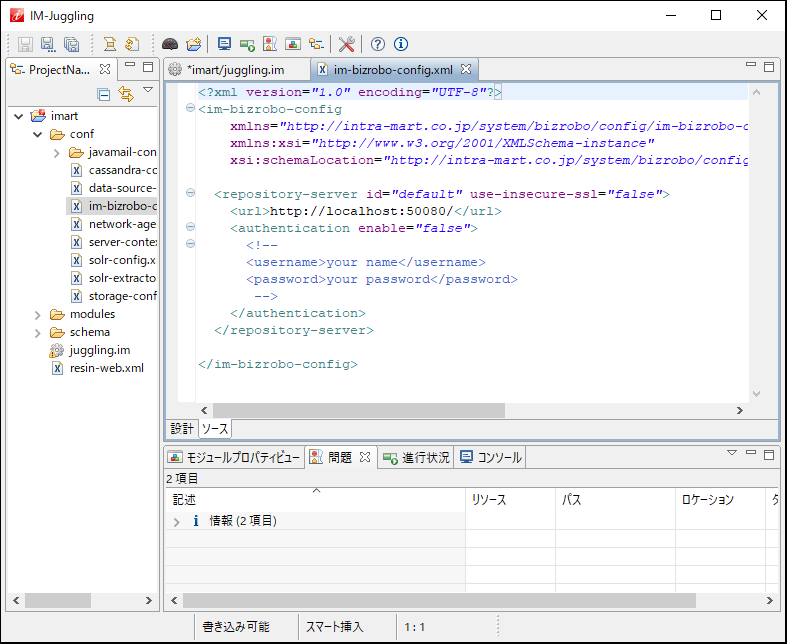Toggle Link with Editor in ProjectNavigator
Screen dimensions: 787x644
125,94
